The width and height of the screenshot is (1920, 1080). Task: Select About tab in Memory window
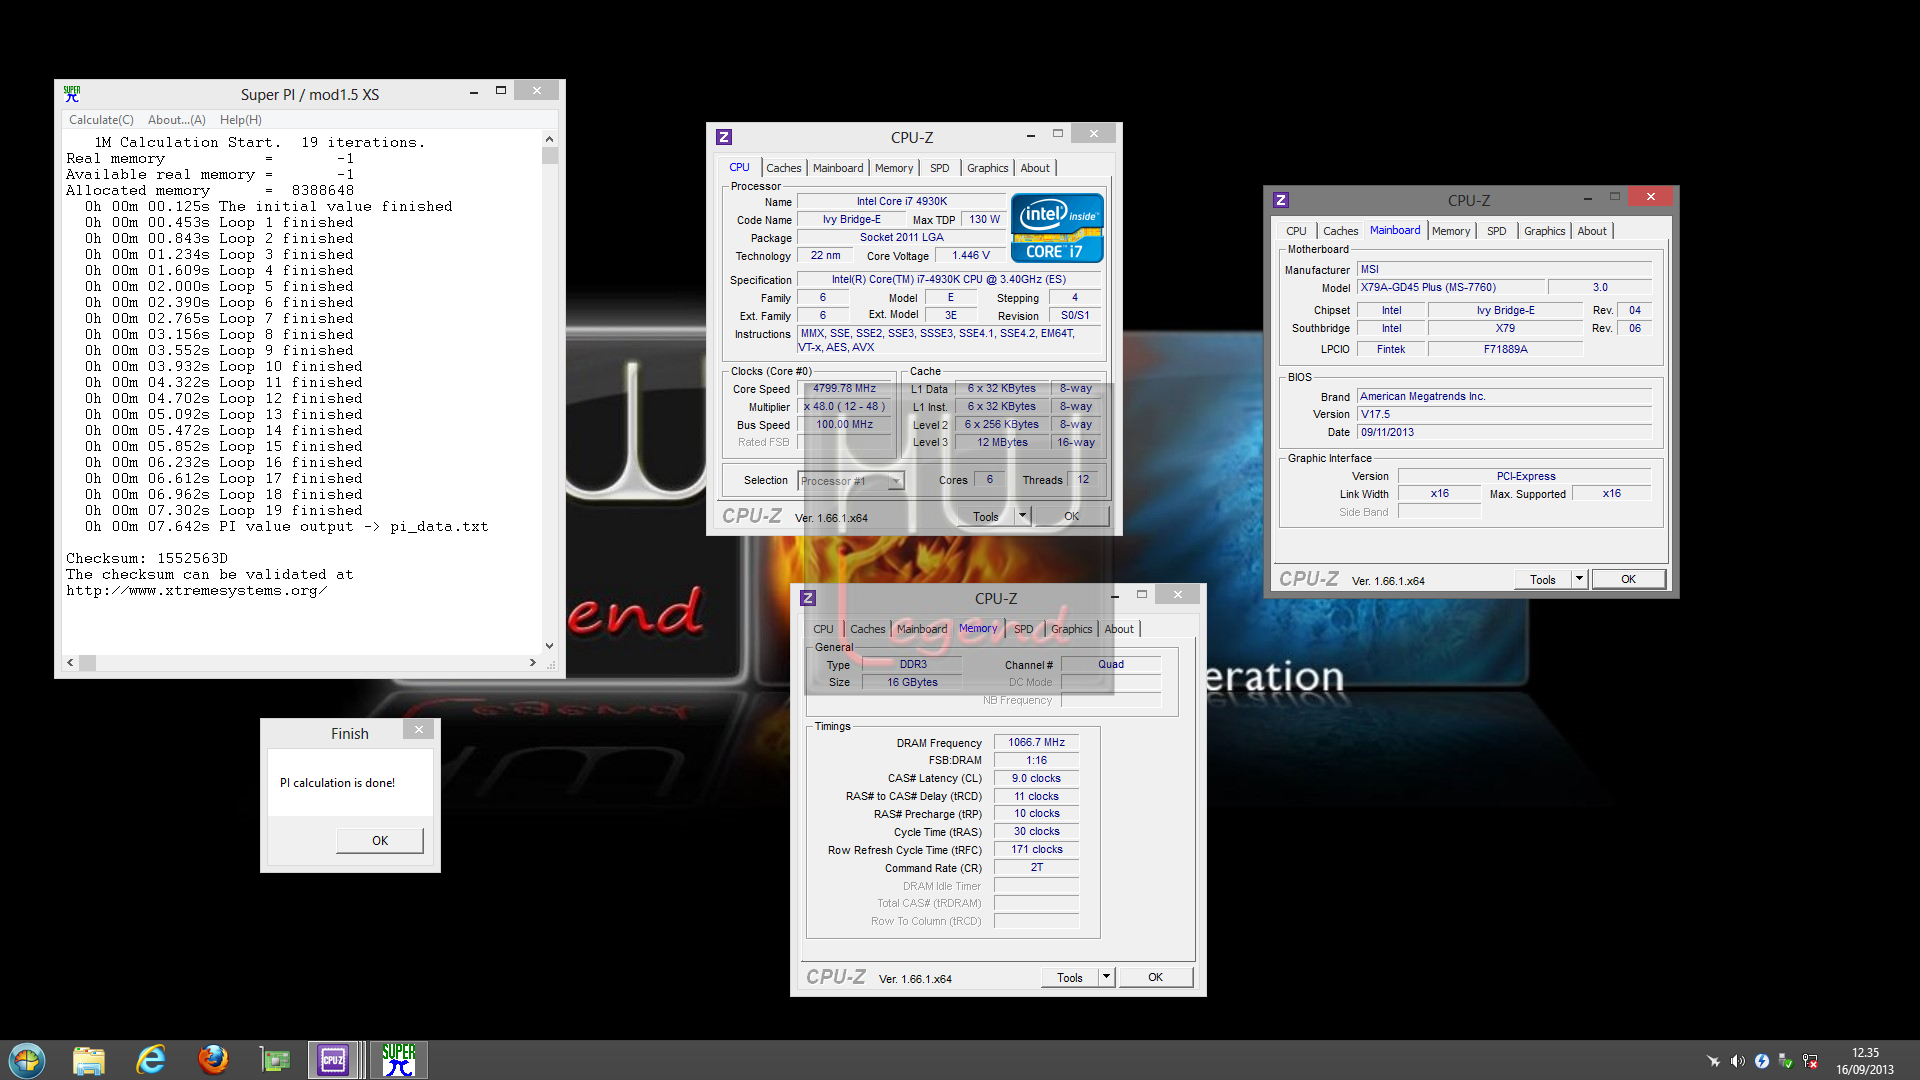(x=1119, y=629)
